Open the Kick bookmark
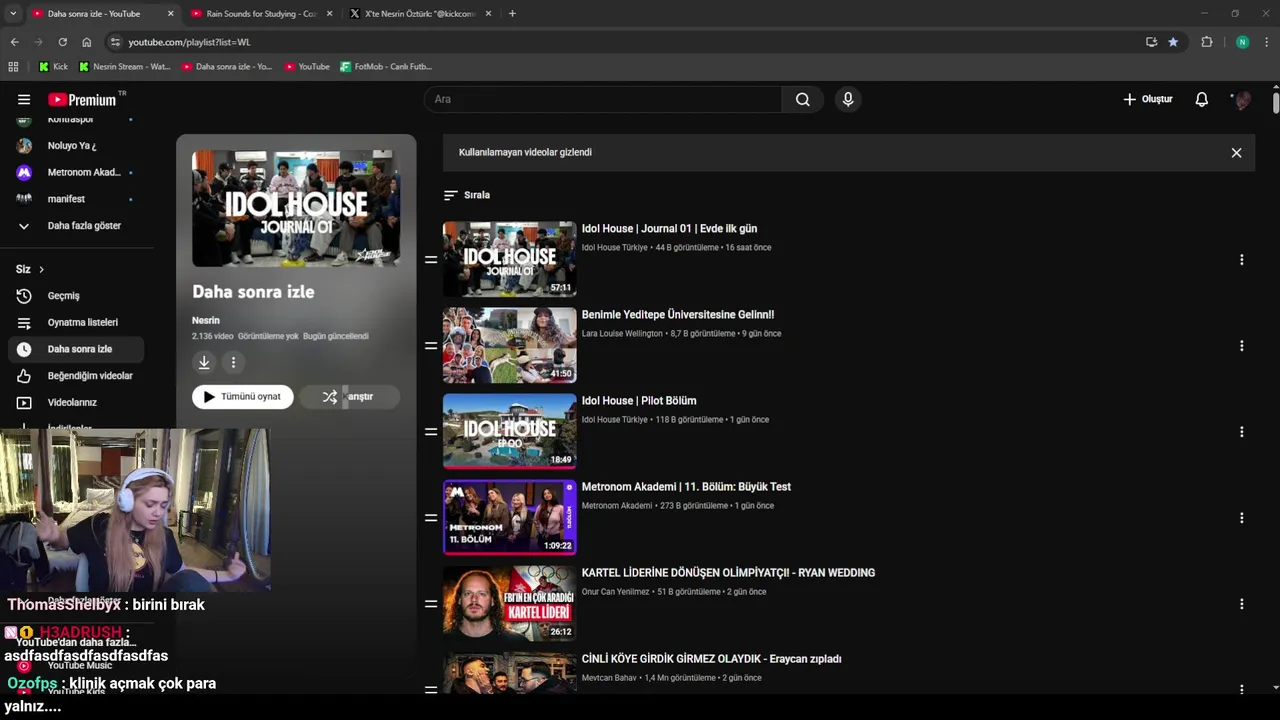The width and height of the screenshot is (1280, 720). pyautogui.click(x=53, y=67)
